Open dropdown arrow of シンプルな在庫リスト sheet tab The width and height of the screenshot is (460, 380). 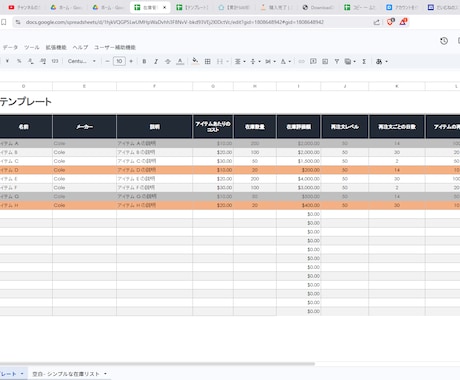105,374
